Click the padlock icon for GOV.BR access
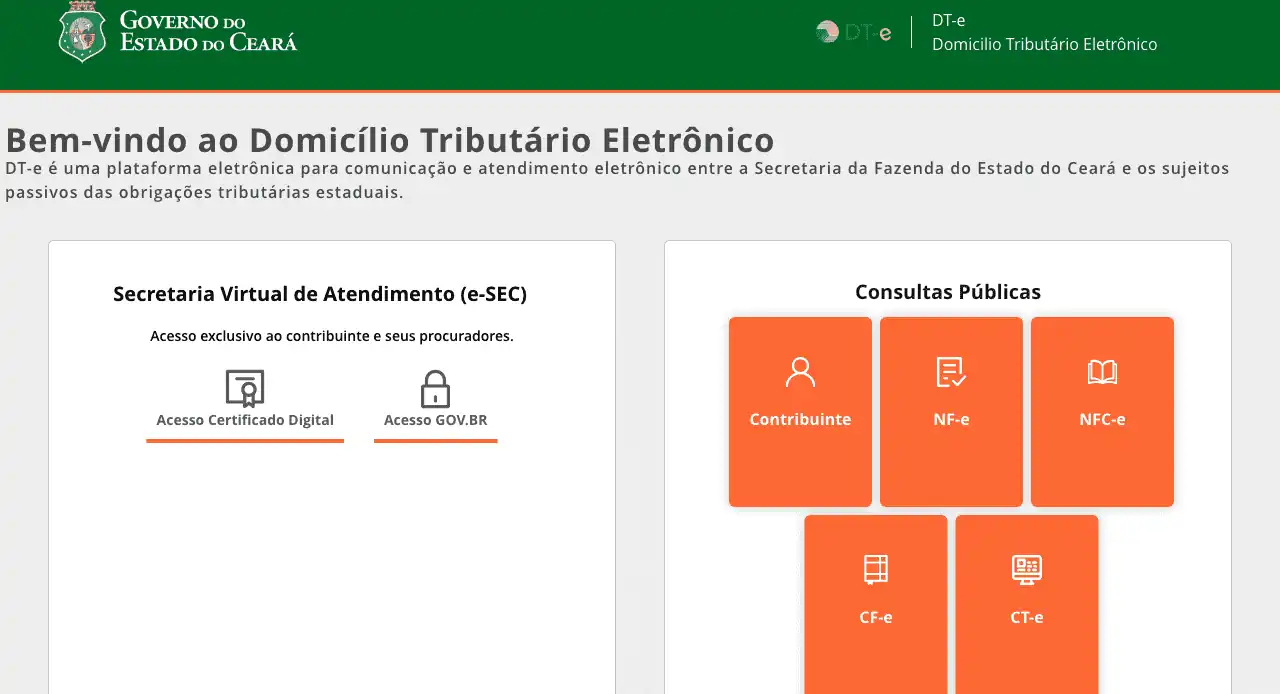The height and width of the screenshot is (694, 1280). point(435,389)
